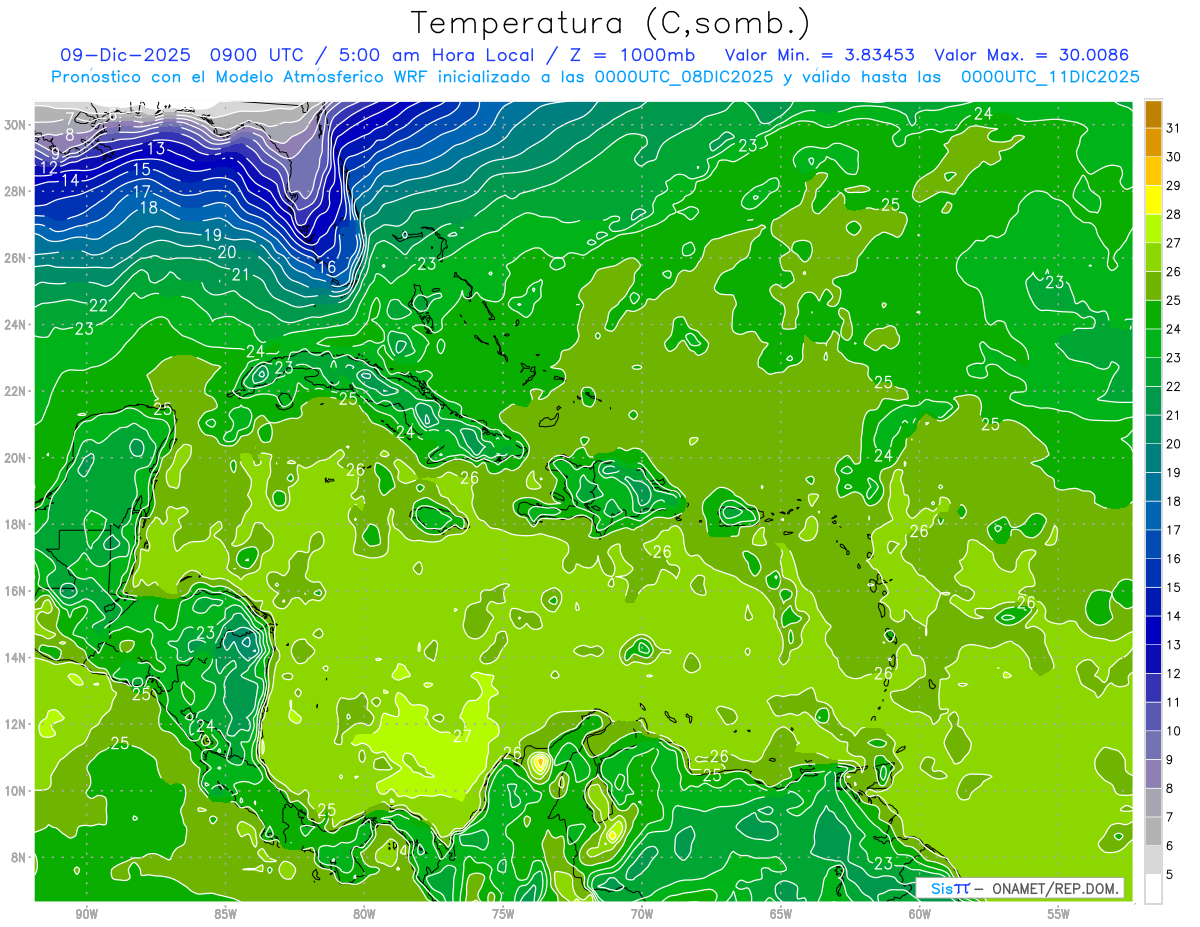
Task: Click the title "Temperatura (C,somb.)"
Action: click(611, 23)
